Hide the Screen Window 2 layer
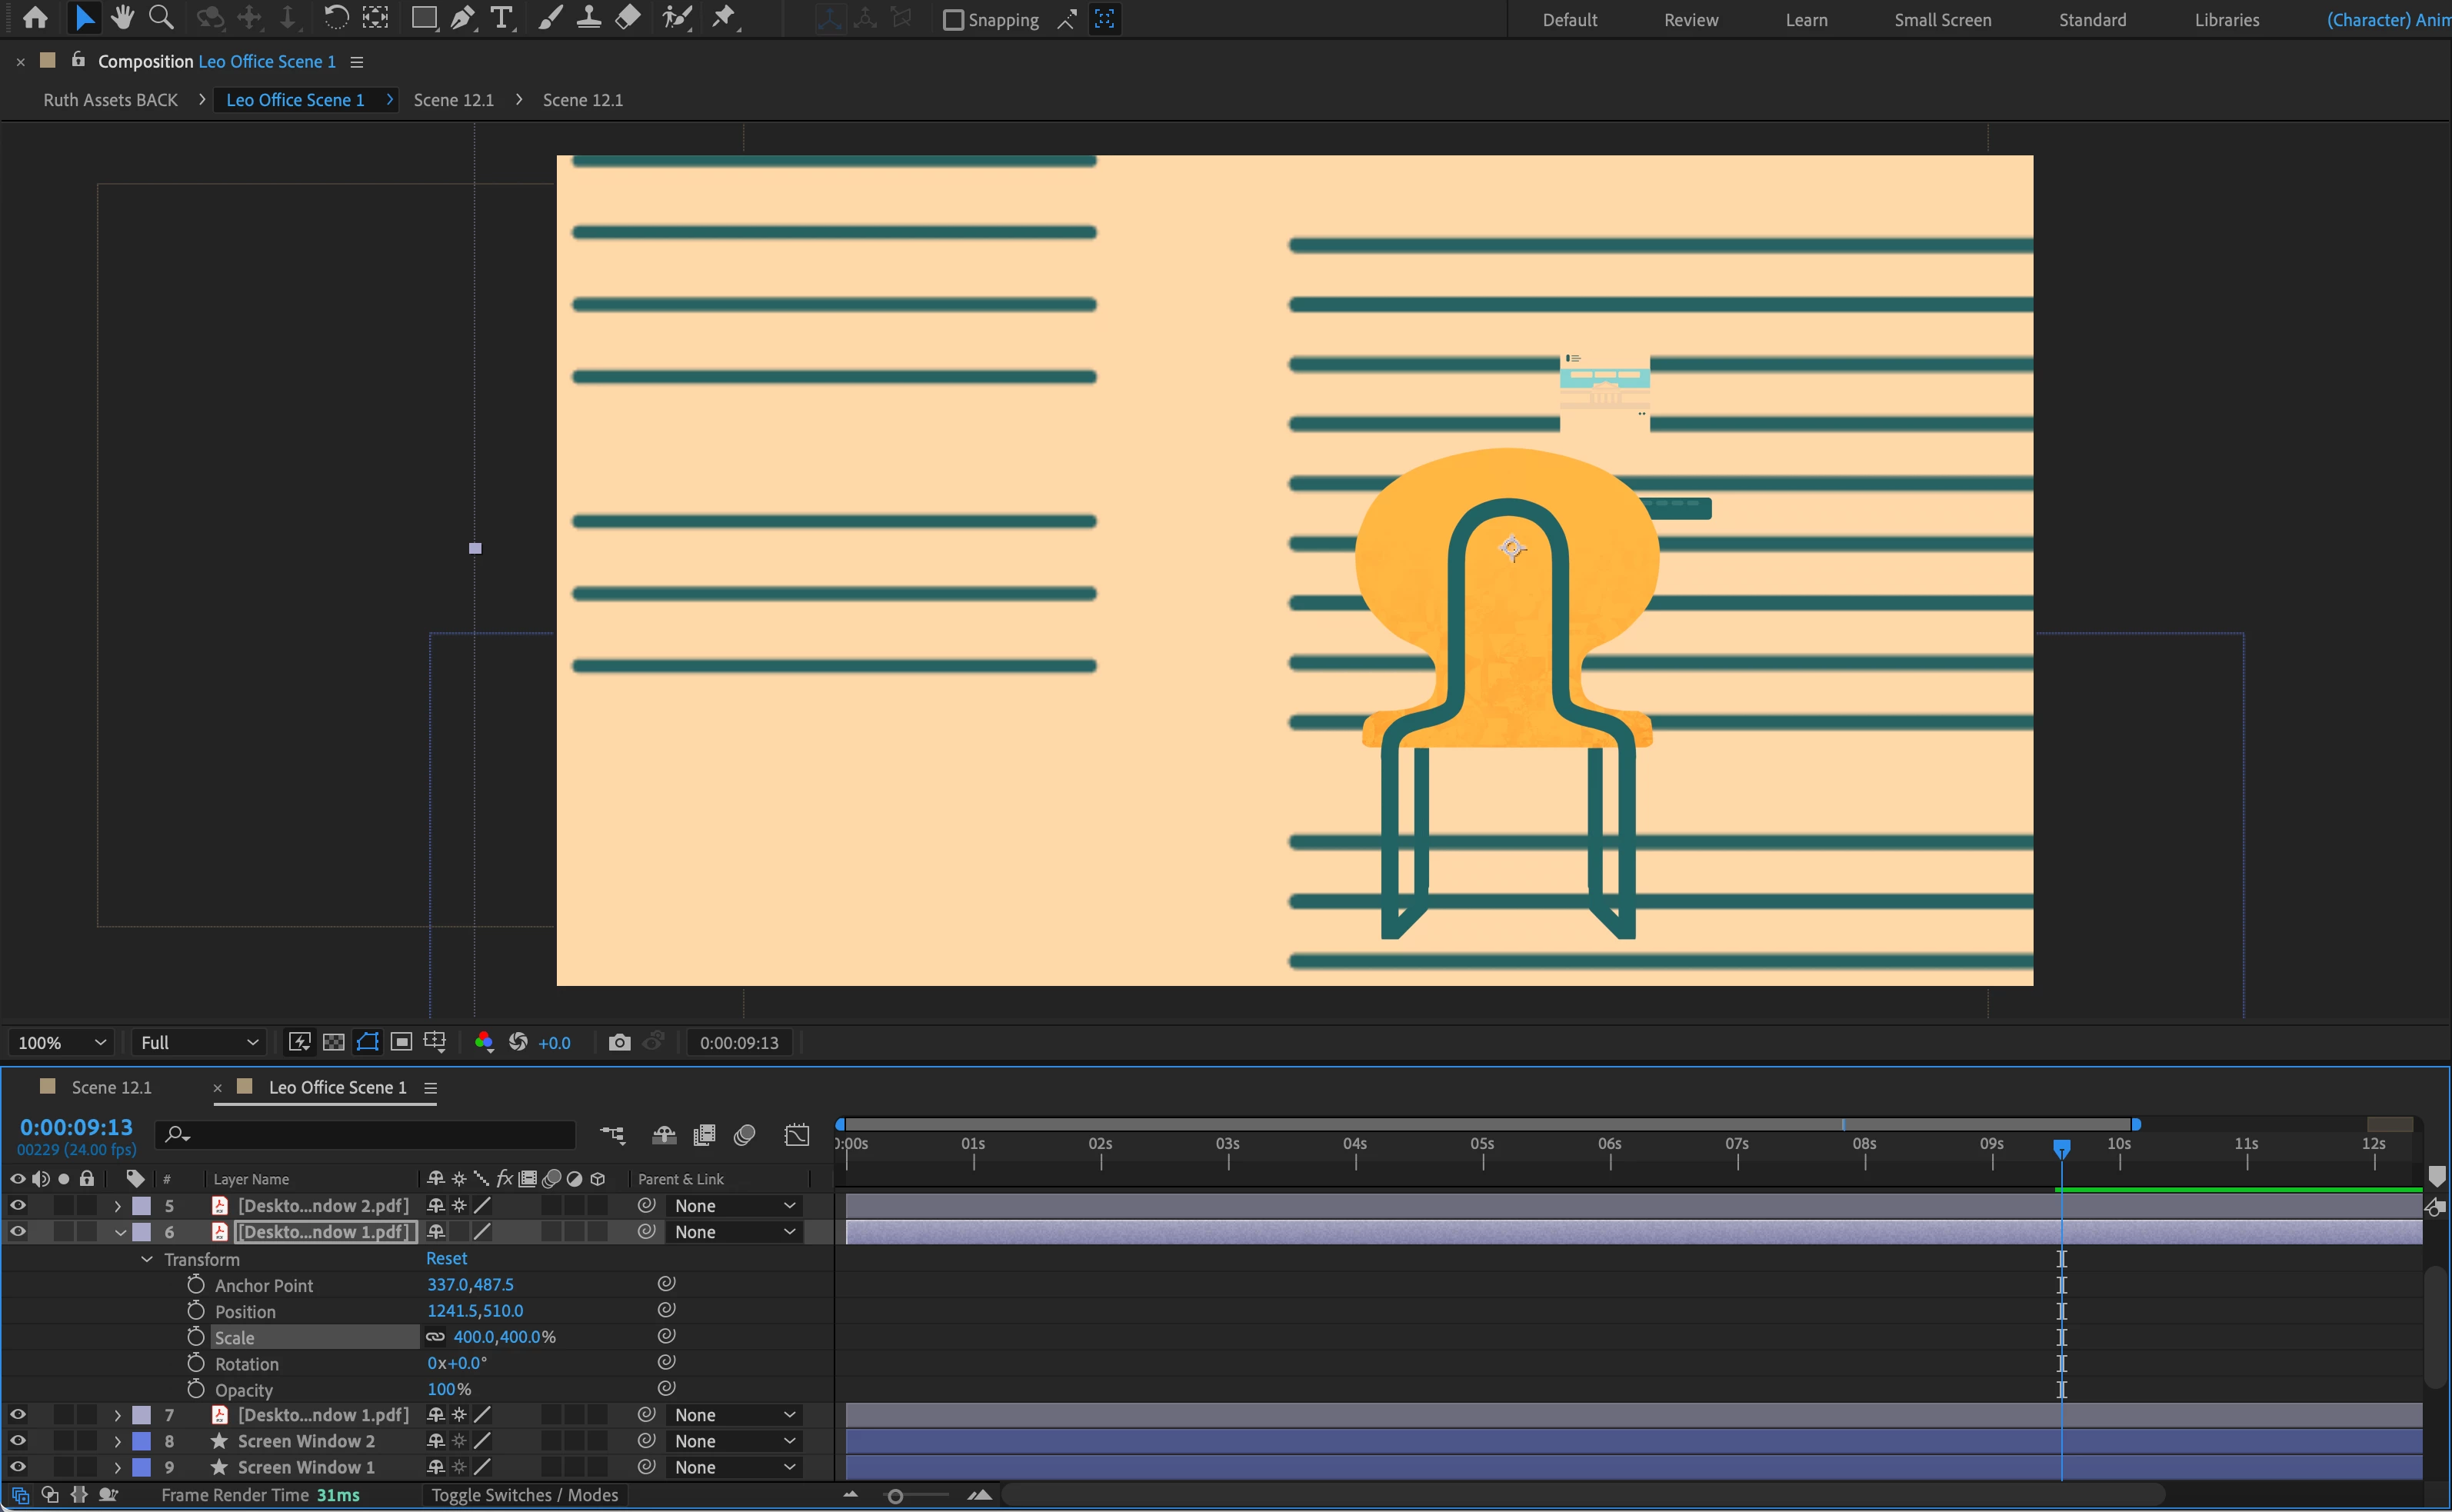2452x1512 pixels. click(x=17, y=1440)
